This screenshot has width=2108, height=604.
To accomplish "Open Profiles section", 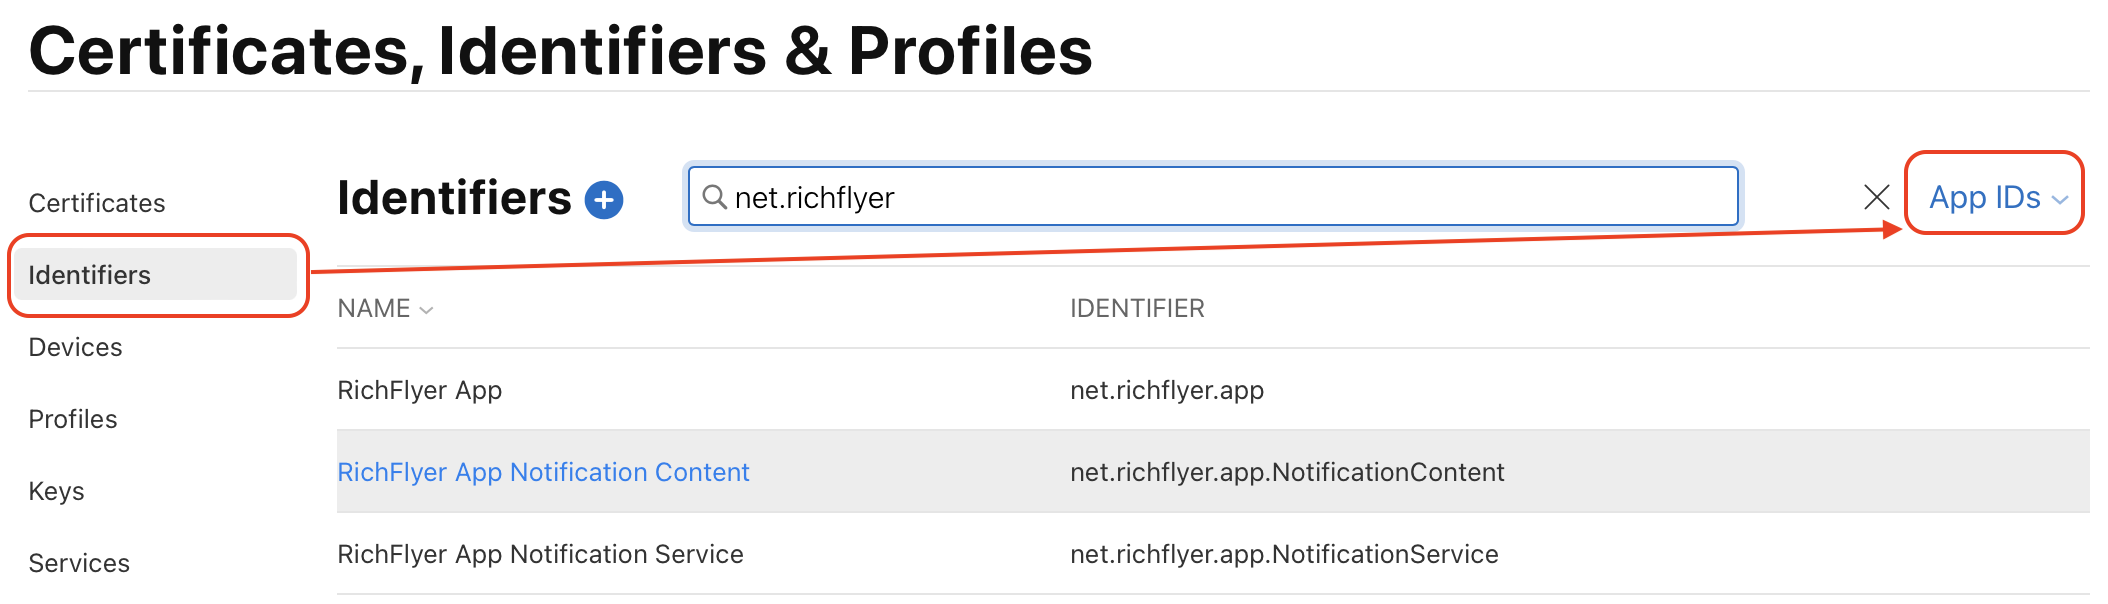I will tap(73, 419).
